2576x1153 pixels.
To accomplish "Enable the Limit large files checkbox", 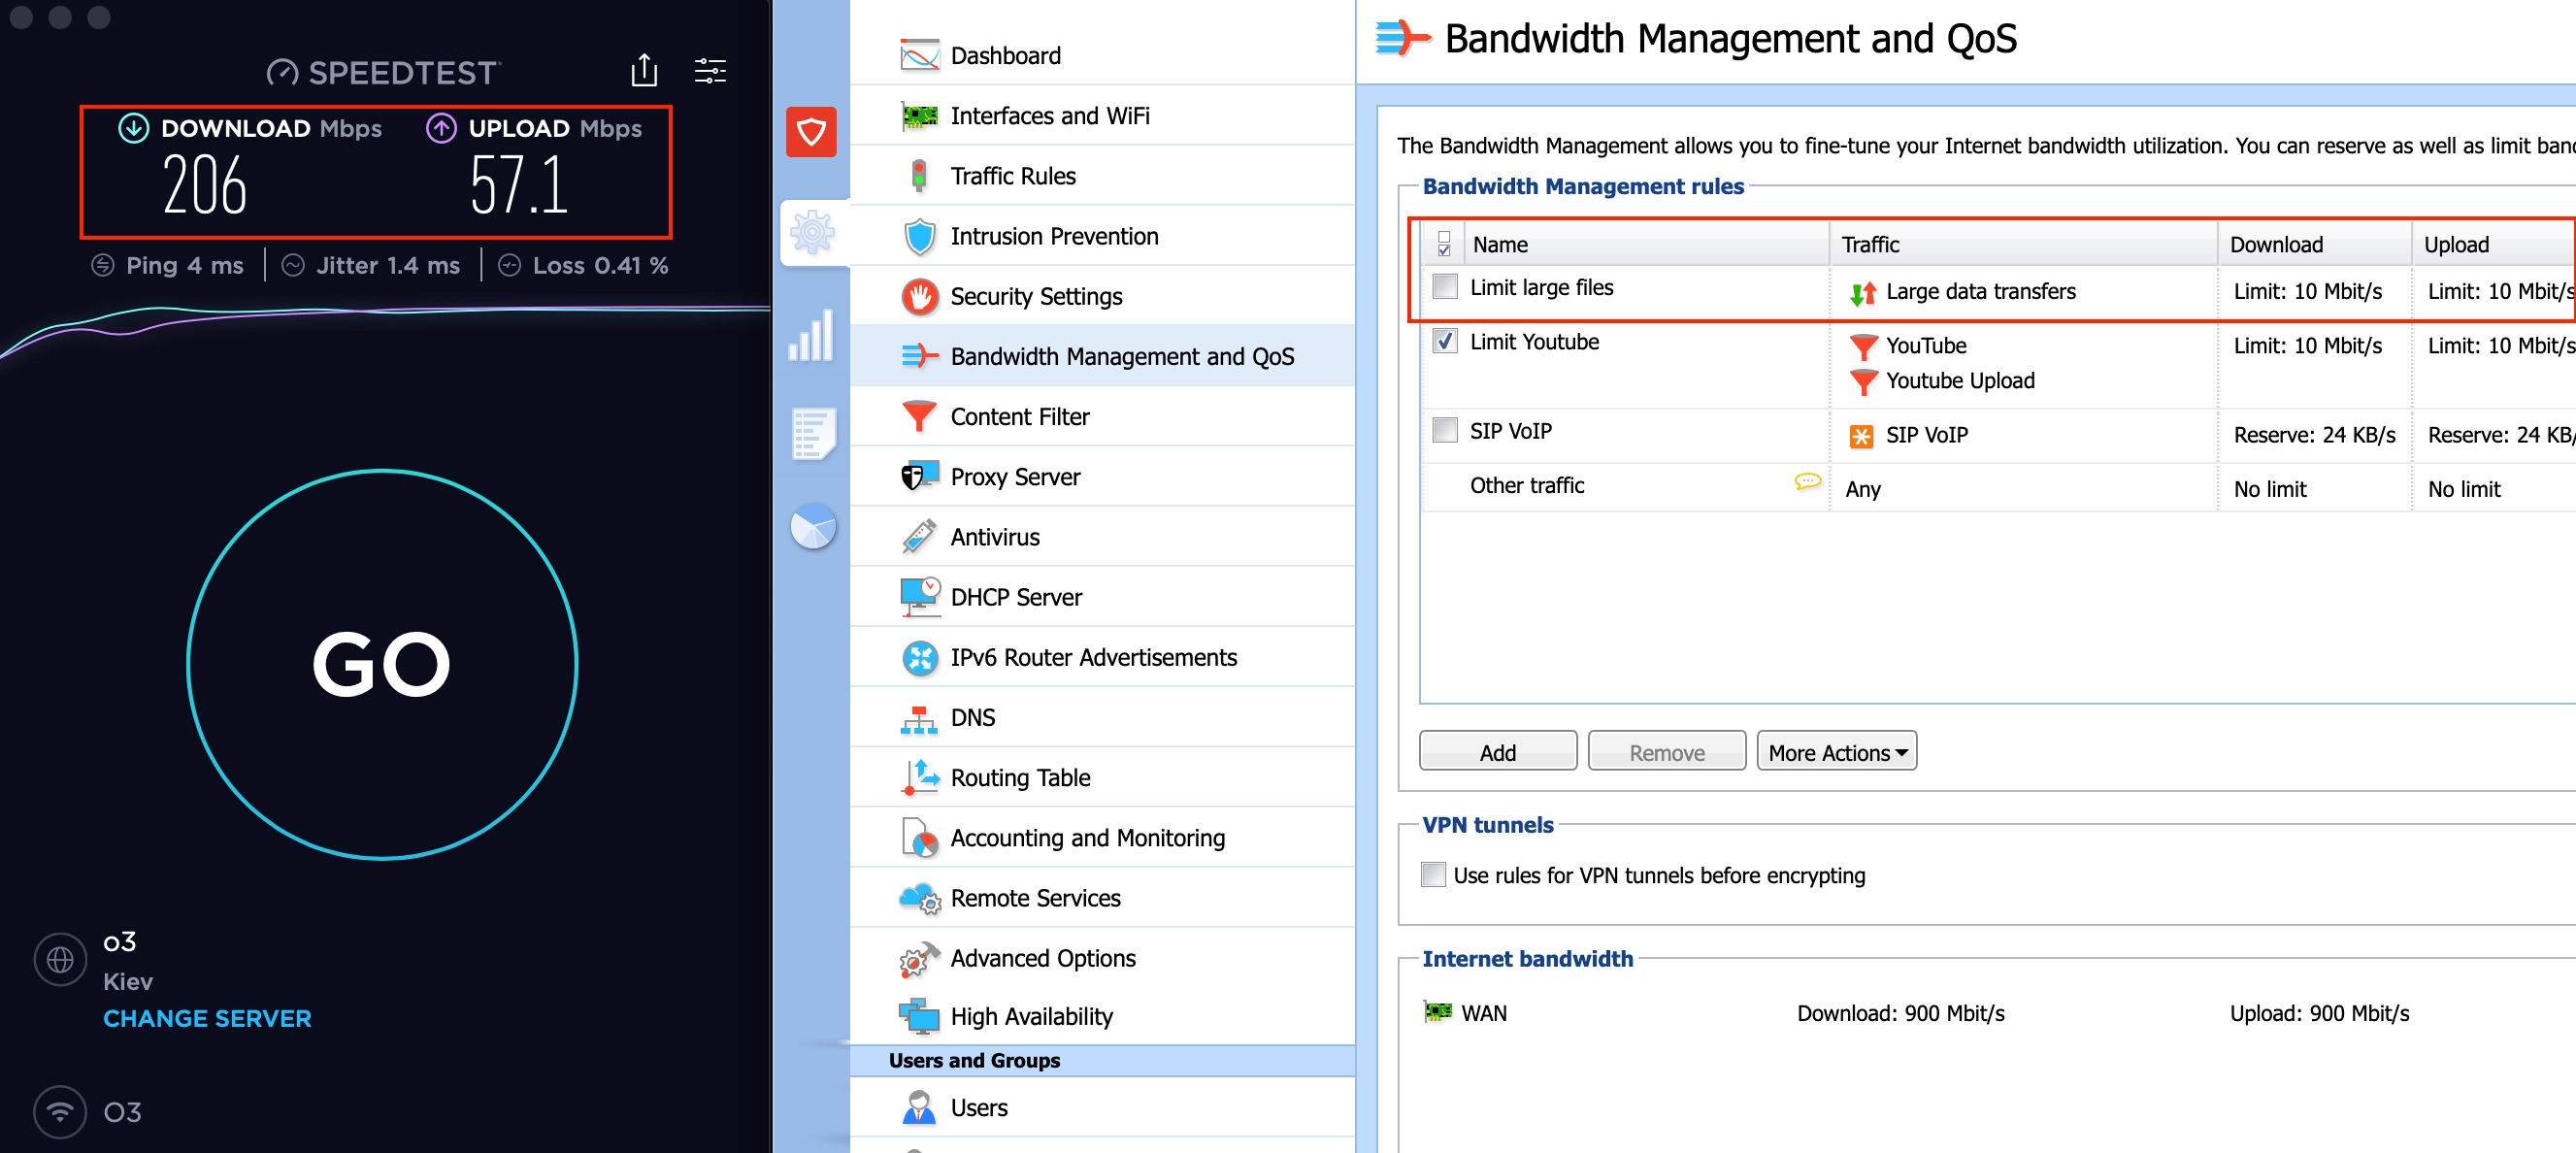I will [x=1445, y=287].
